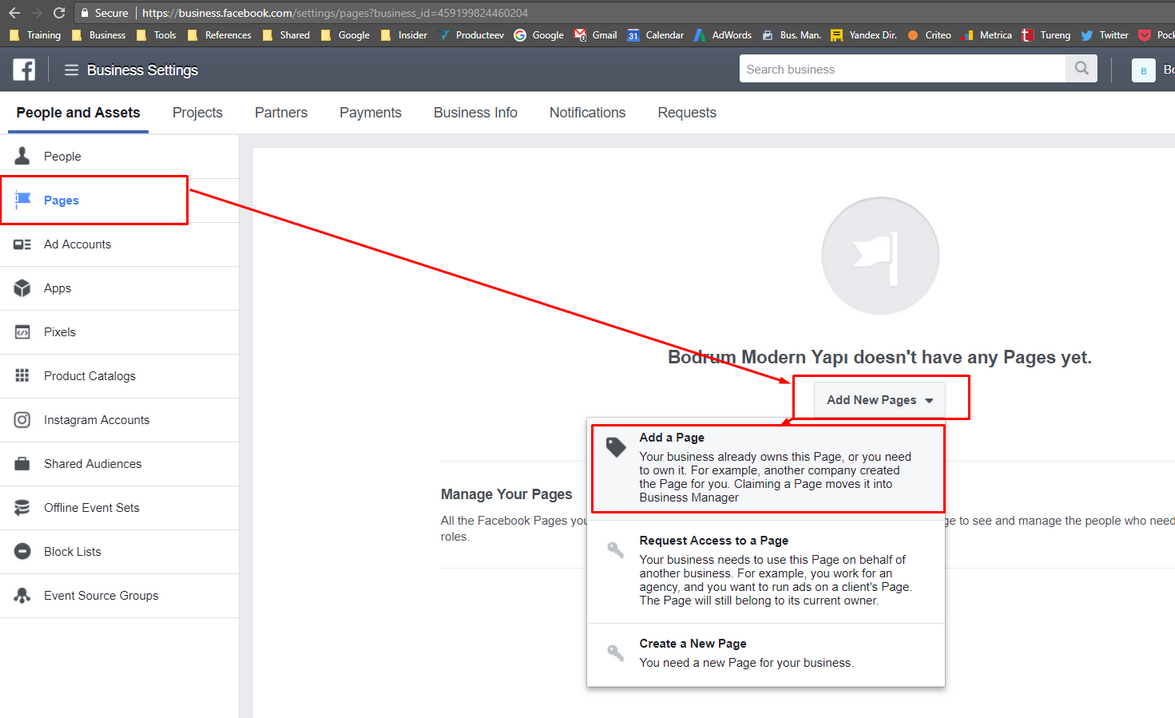Click the Facebook logo icon
The image size is (1175, 718).
coord(24,69)
